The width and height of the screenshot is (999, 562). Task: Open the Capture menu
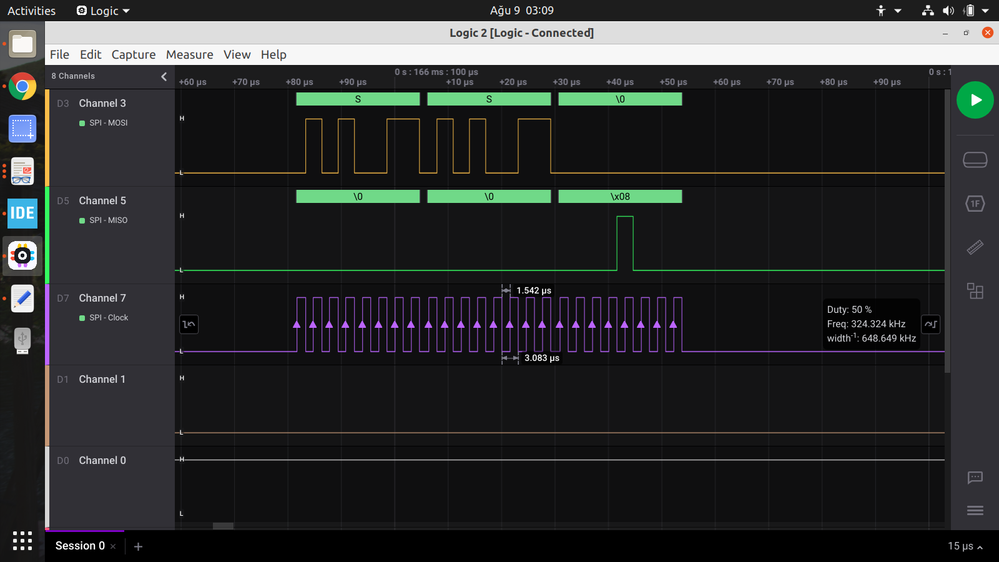coord(133,55)
